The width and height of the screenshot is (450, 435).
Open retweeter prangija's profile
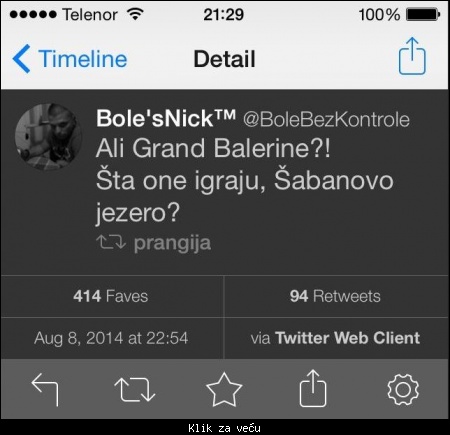coord(172,243)
